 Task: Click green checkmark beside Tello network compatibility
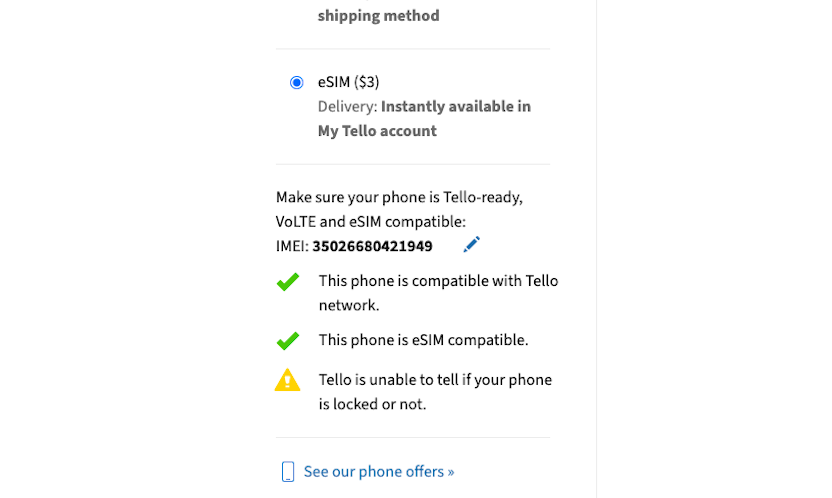click(x=288, y=283)
